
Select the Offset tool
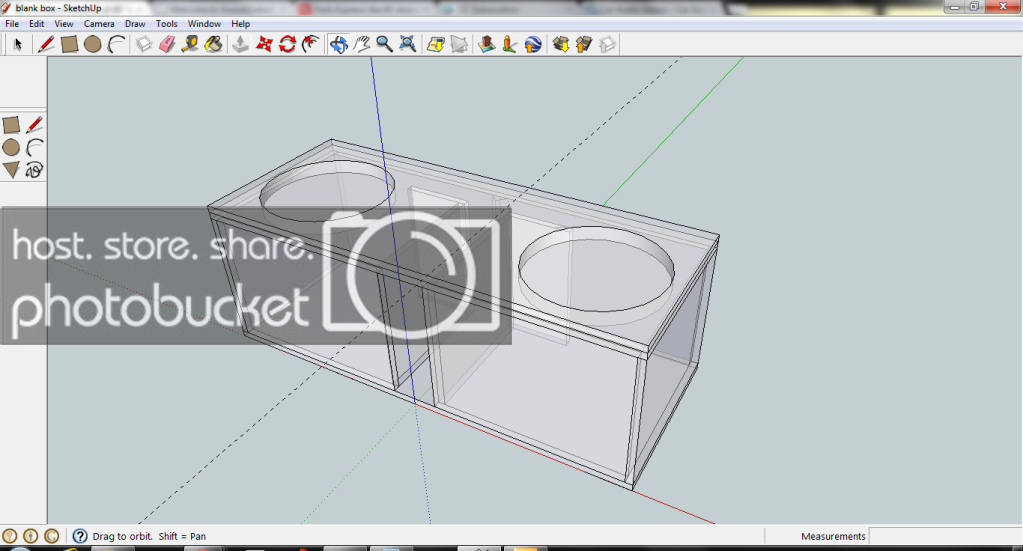click(311, 44)
